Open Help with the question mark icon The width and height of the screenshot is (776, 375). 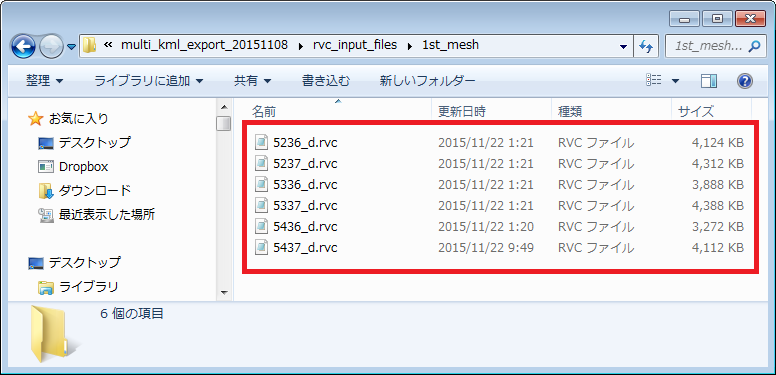coord(744,81)
